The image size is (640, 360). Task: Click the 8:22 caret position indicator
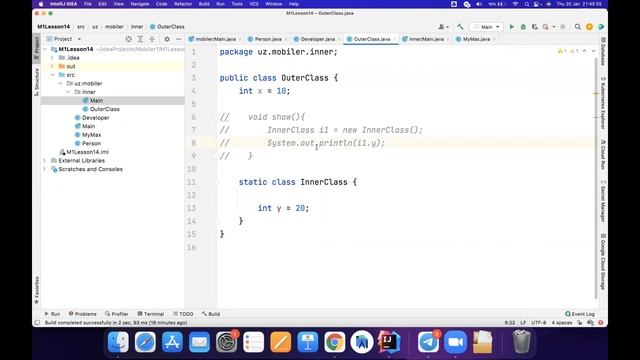click(x=510, y=322)
